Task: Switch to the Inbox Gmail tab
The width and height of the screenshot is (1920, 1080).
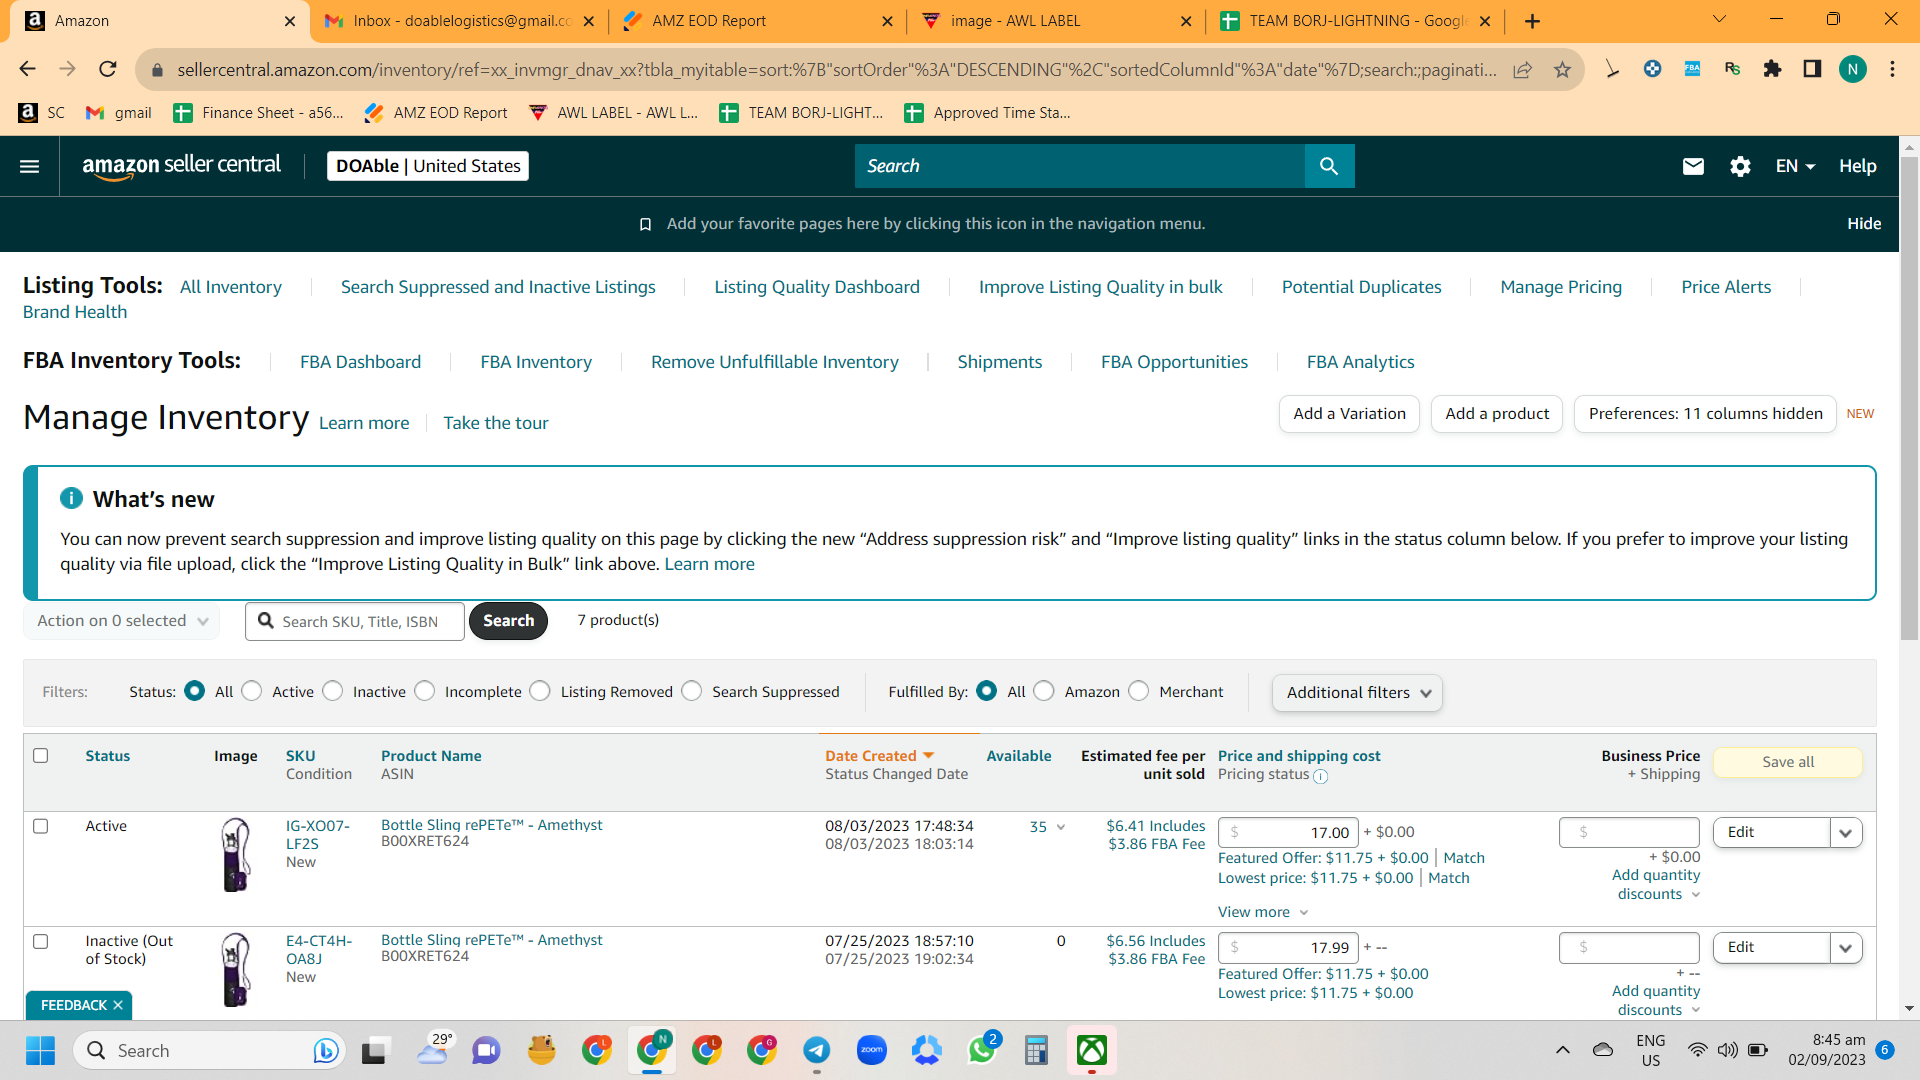Action: [460, 21]
